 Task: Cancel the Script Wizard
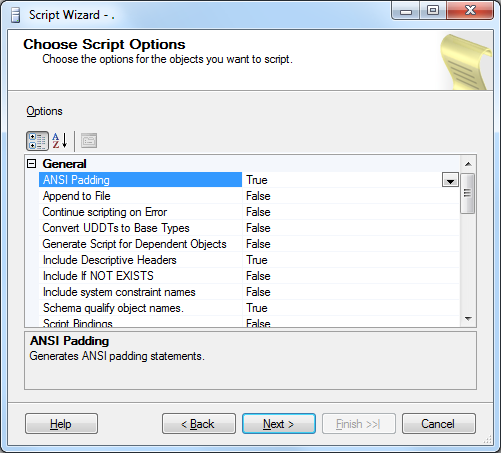tap(439, 424)
